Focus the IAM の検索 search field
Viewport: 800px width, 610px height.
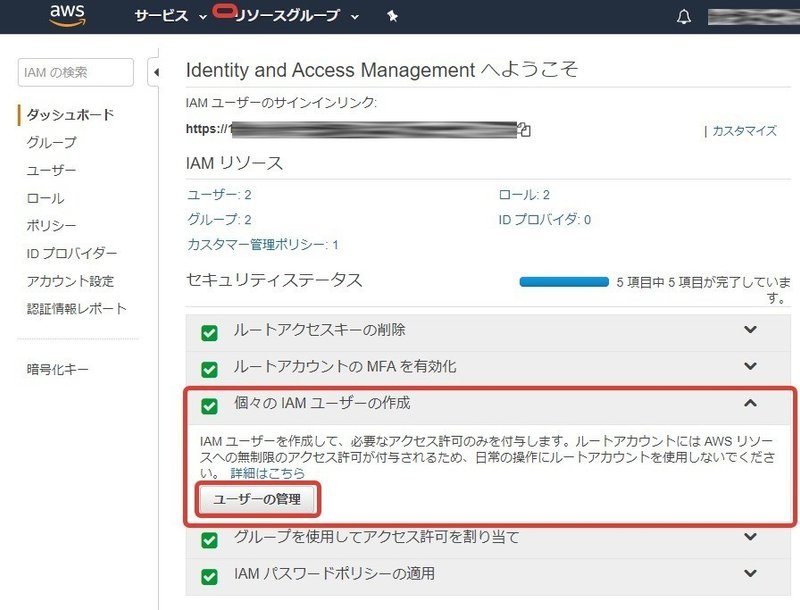coord(76,72)
